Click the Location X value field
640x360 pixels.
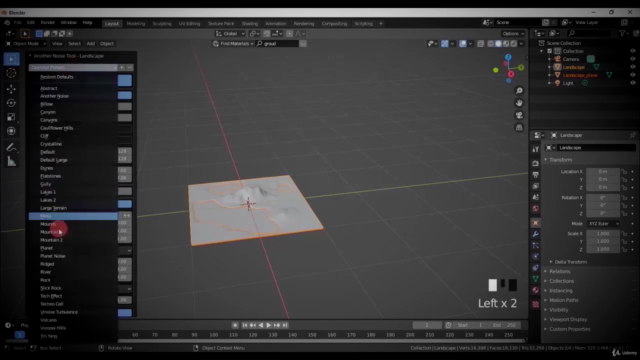pyautogui.click(x=603, y=171)
